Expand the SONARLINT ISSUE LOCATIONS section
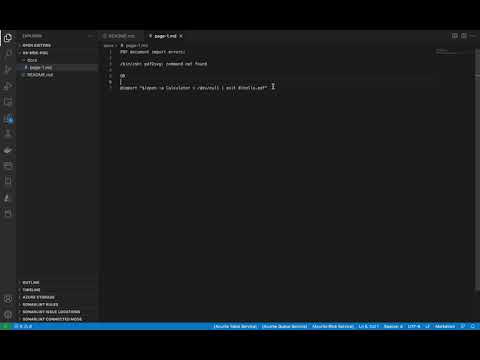480x360 pixels. pos(57,312)
